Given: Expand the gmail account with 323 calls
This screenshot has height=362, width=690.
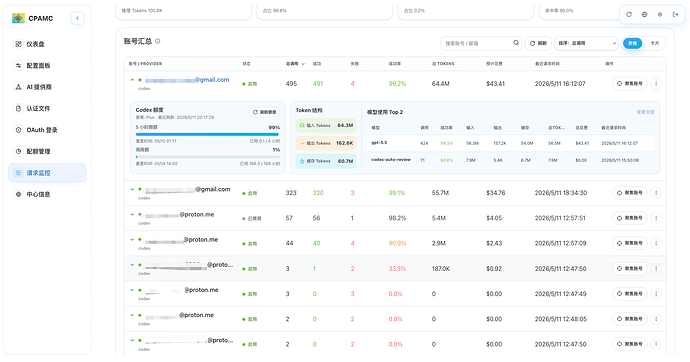Looking at the screenshot, I should click(132, 190).
